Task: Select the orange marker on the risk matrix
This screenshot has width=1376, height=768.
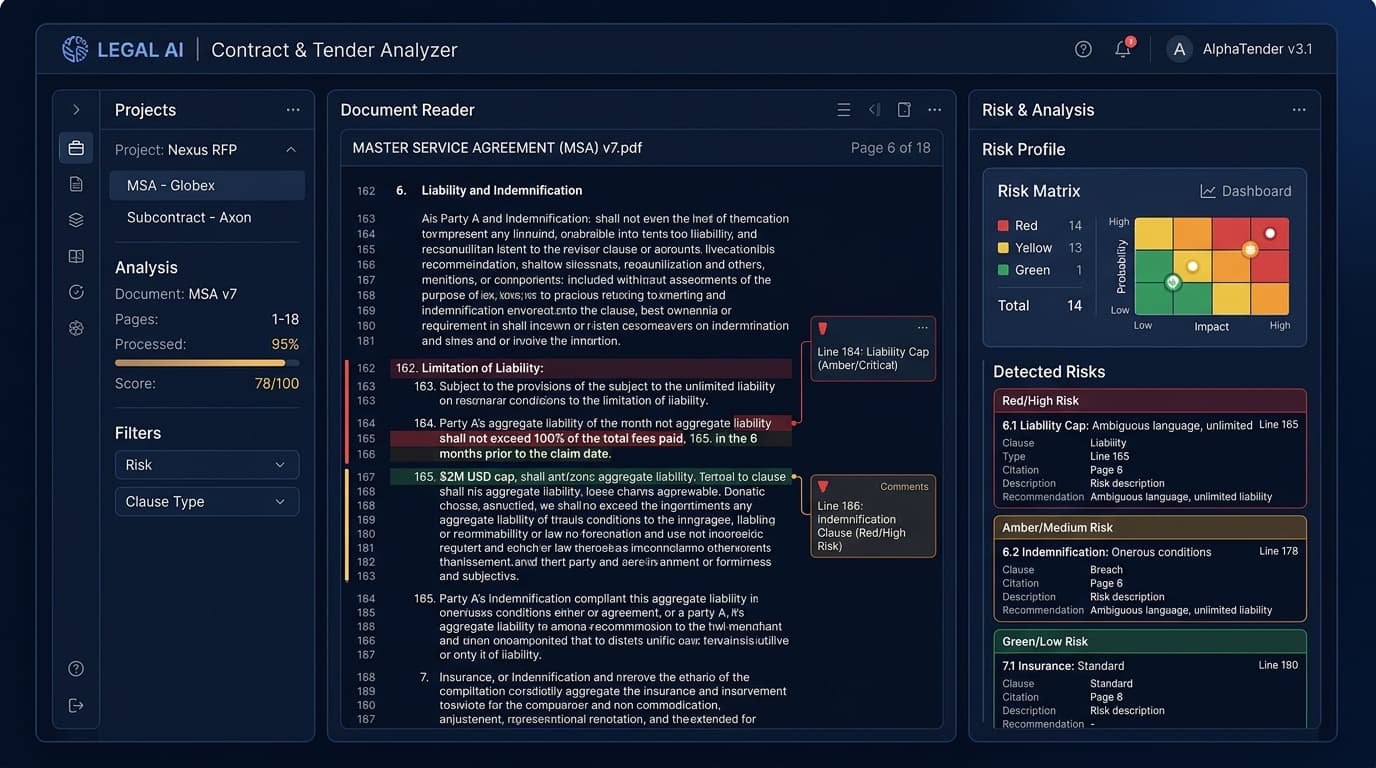Action: pos(1249,249)
